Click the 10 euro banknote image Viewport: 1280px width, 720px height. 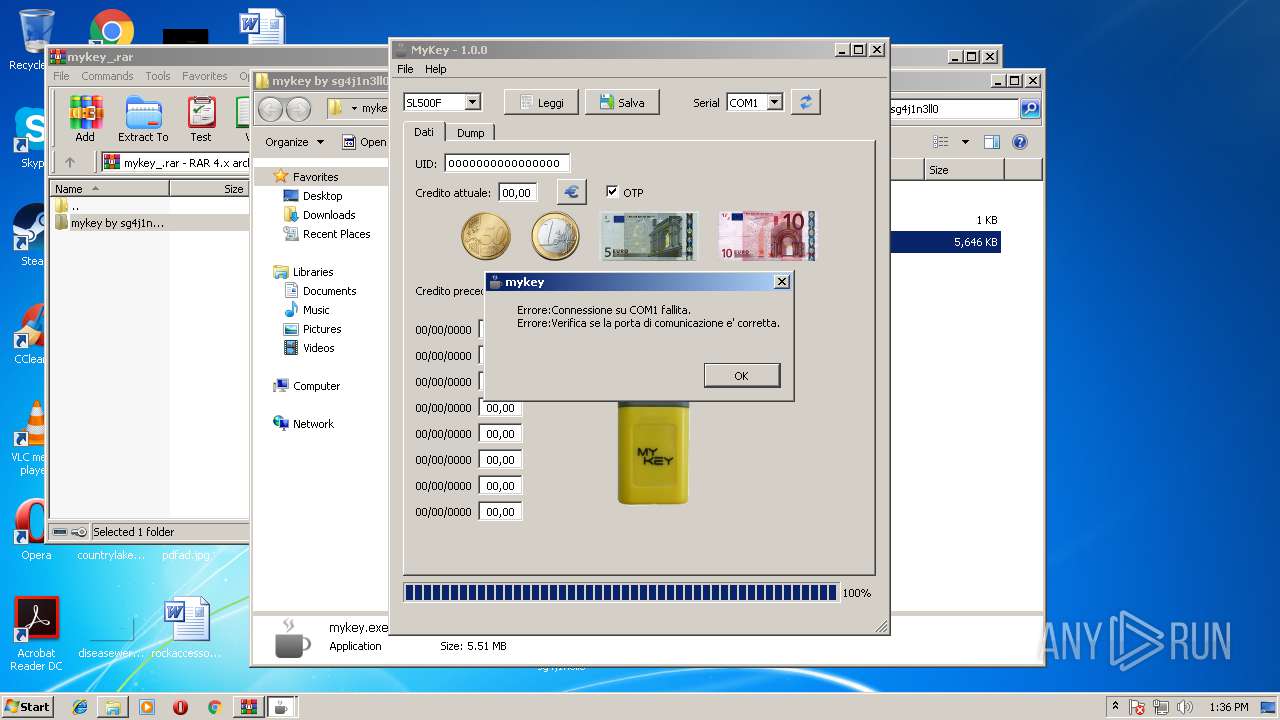point(767,237)
